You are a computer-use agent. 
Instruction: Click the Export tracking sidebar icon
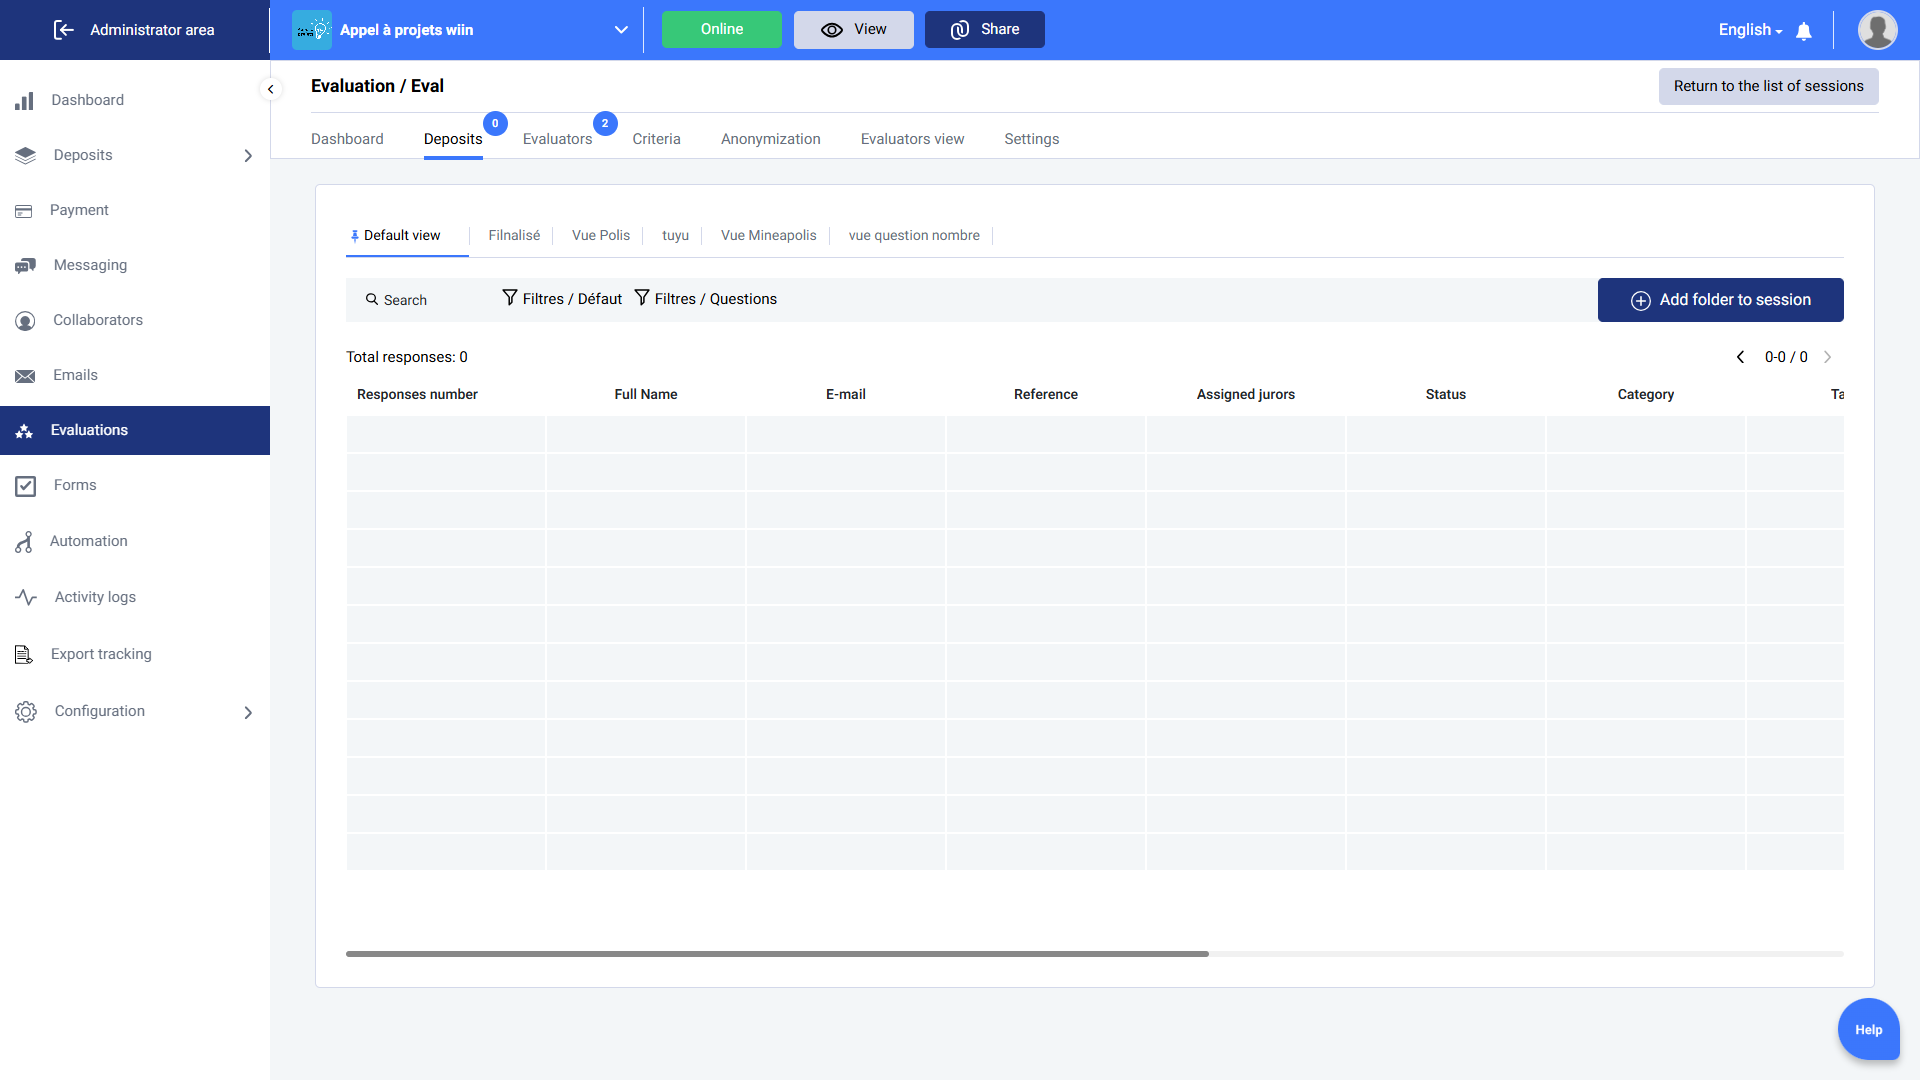[24, 654]
